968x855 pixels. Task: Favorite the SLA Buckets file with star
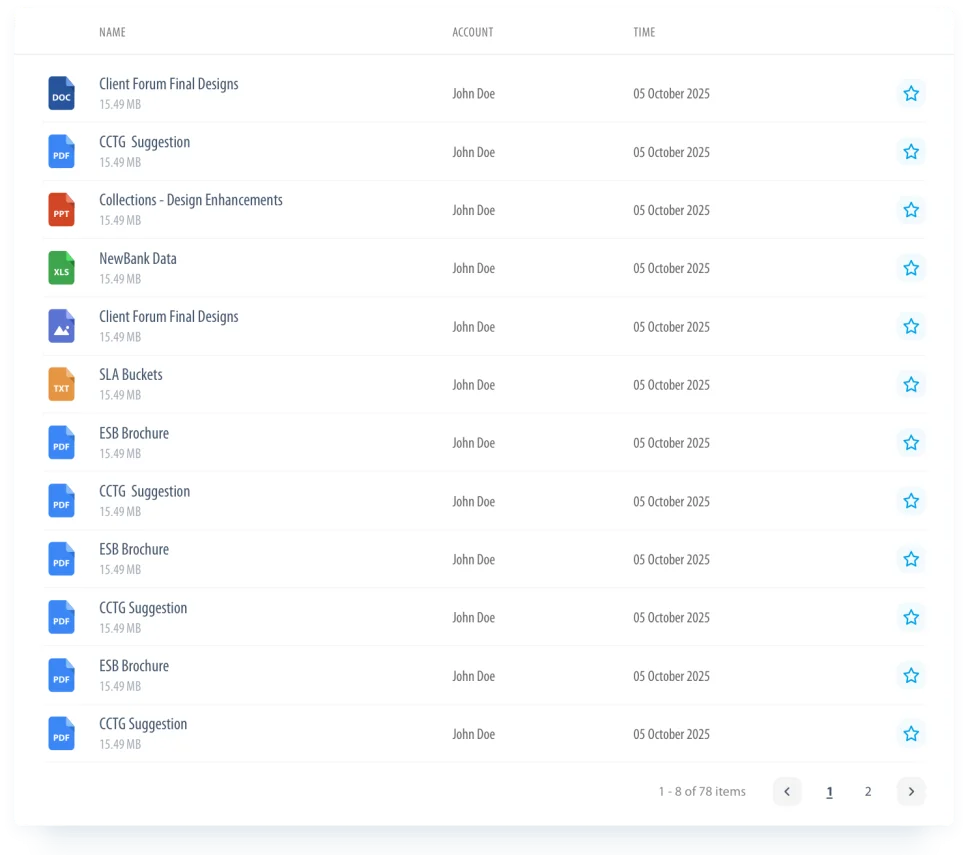(910, 385)
